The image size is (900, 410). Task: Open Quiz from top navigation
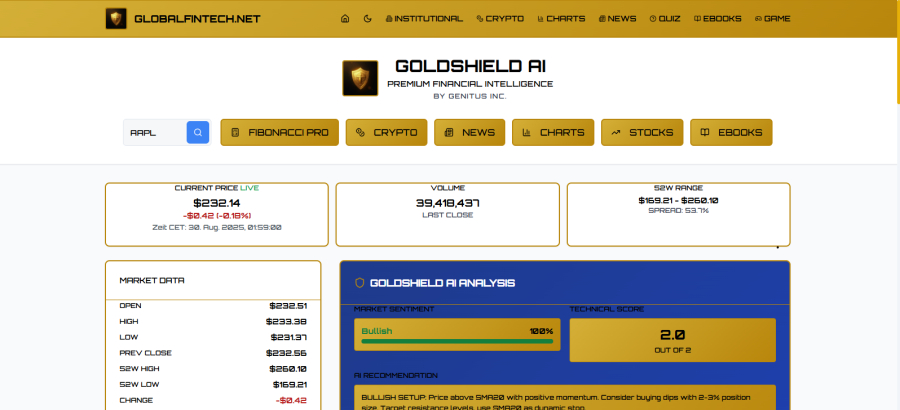(666, 18)
